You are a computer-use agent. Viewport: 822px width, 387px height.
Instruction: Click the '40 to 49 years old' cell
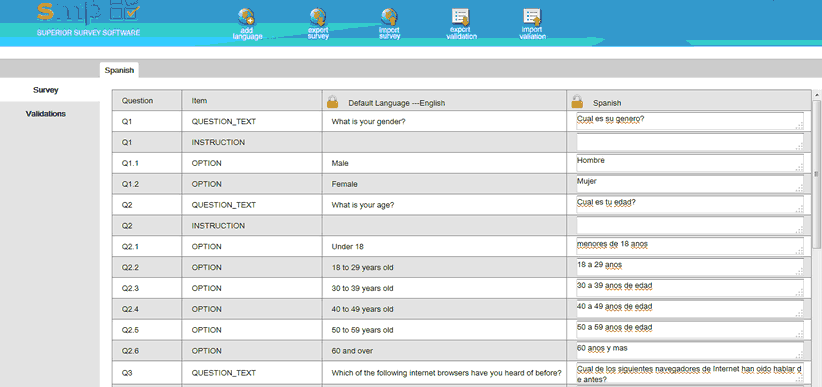(444, 309)
